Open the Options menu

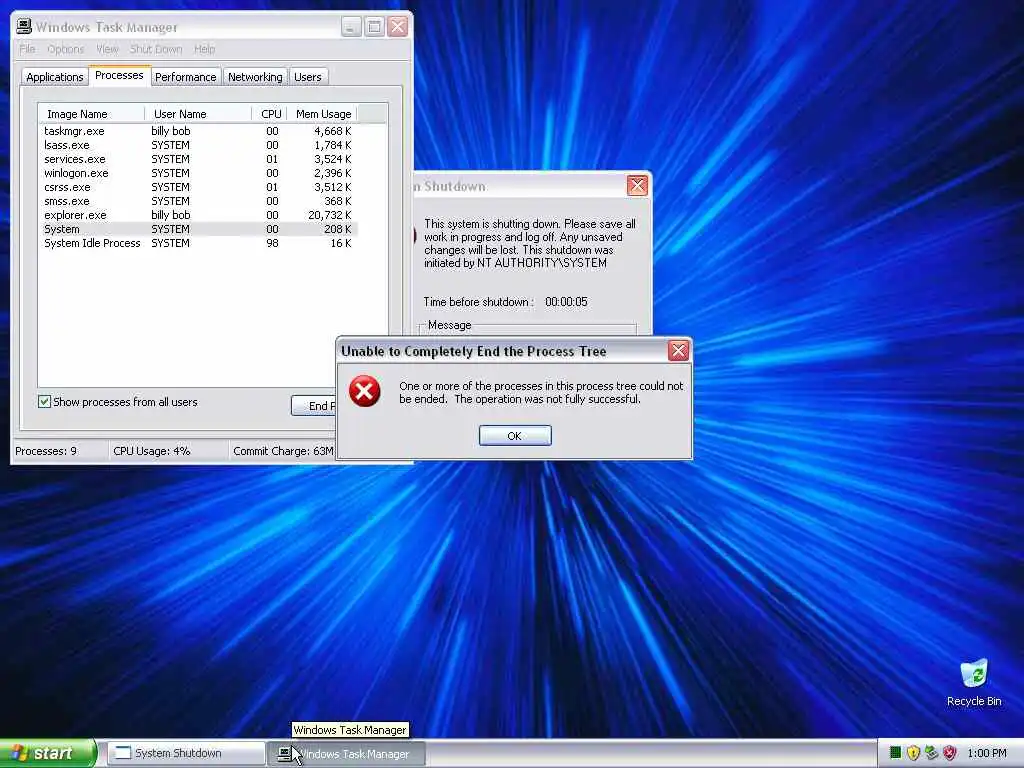(x=65, y=49)
